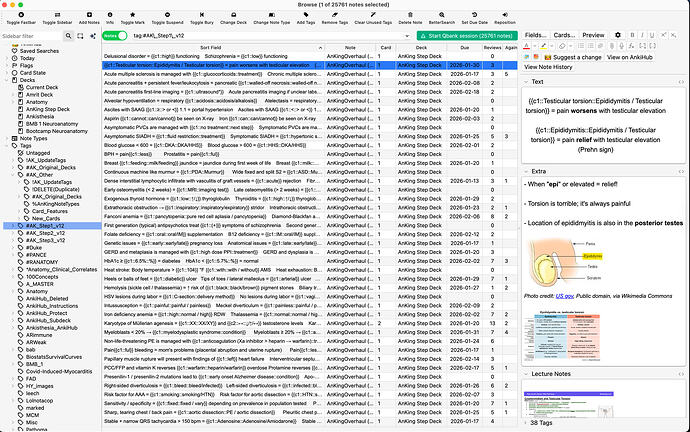Toggle the Notes/Cards switch

(115, 36)
